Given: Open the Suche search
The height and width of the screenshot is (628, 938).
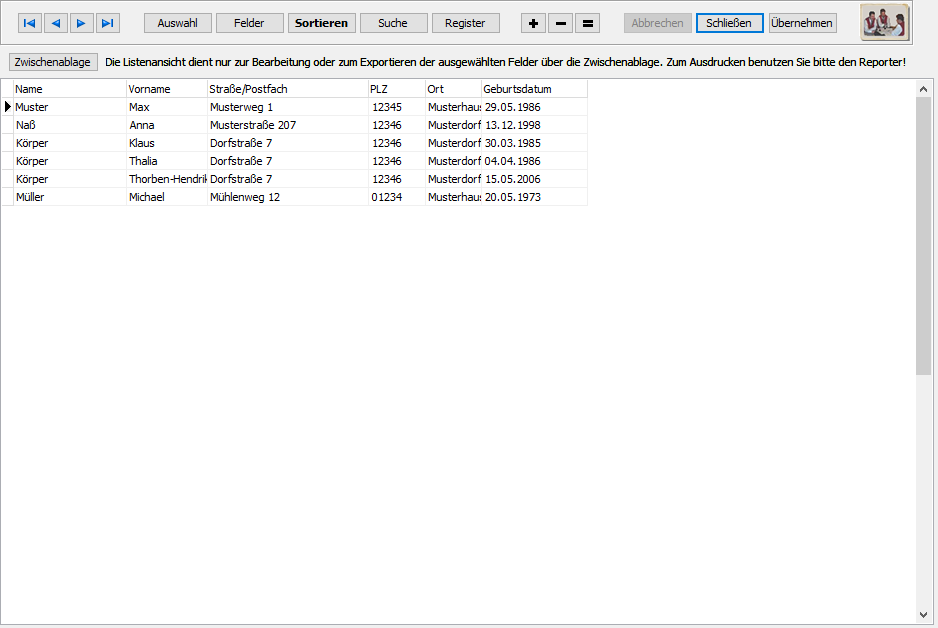Looking at the screenshot, I should [393, 23].
